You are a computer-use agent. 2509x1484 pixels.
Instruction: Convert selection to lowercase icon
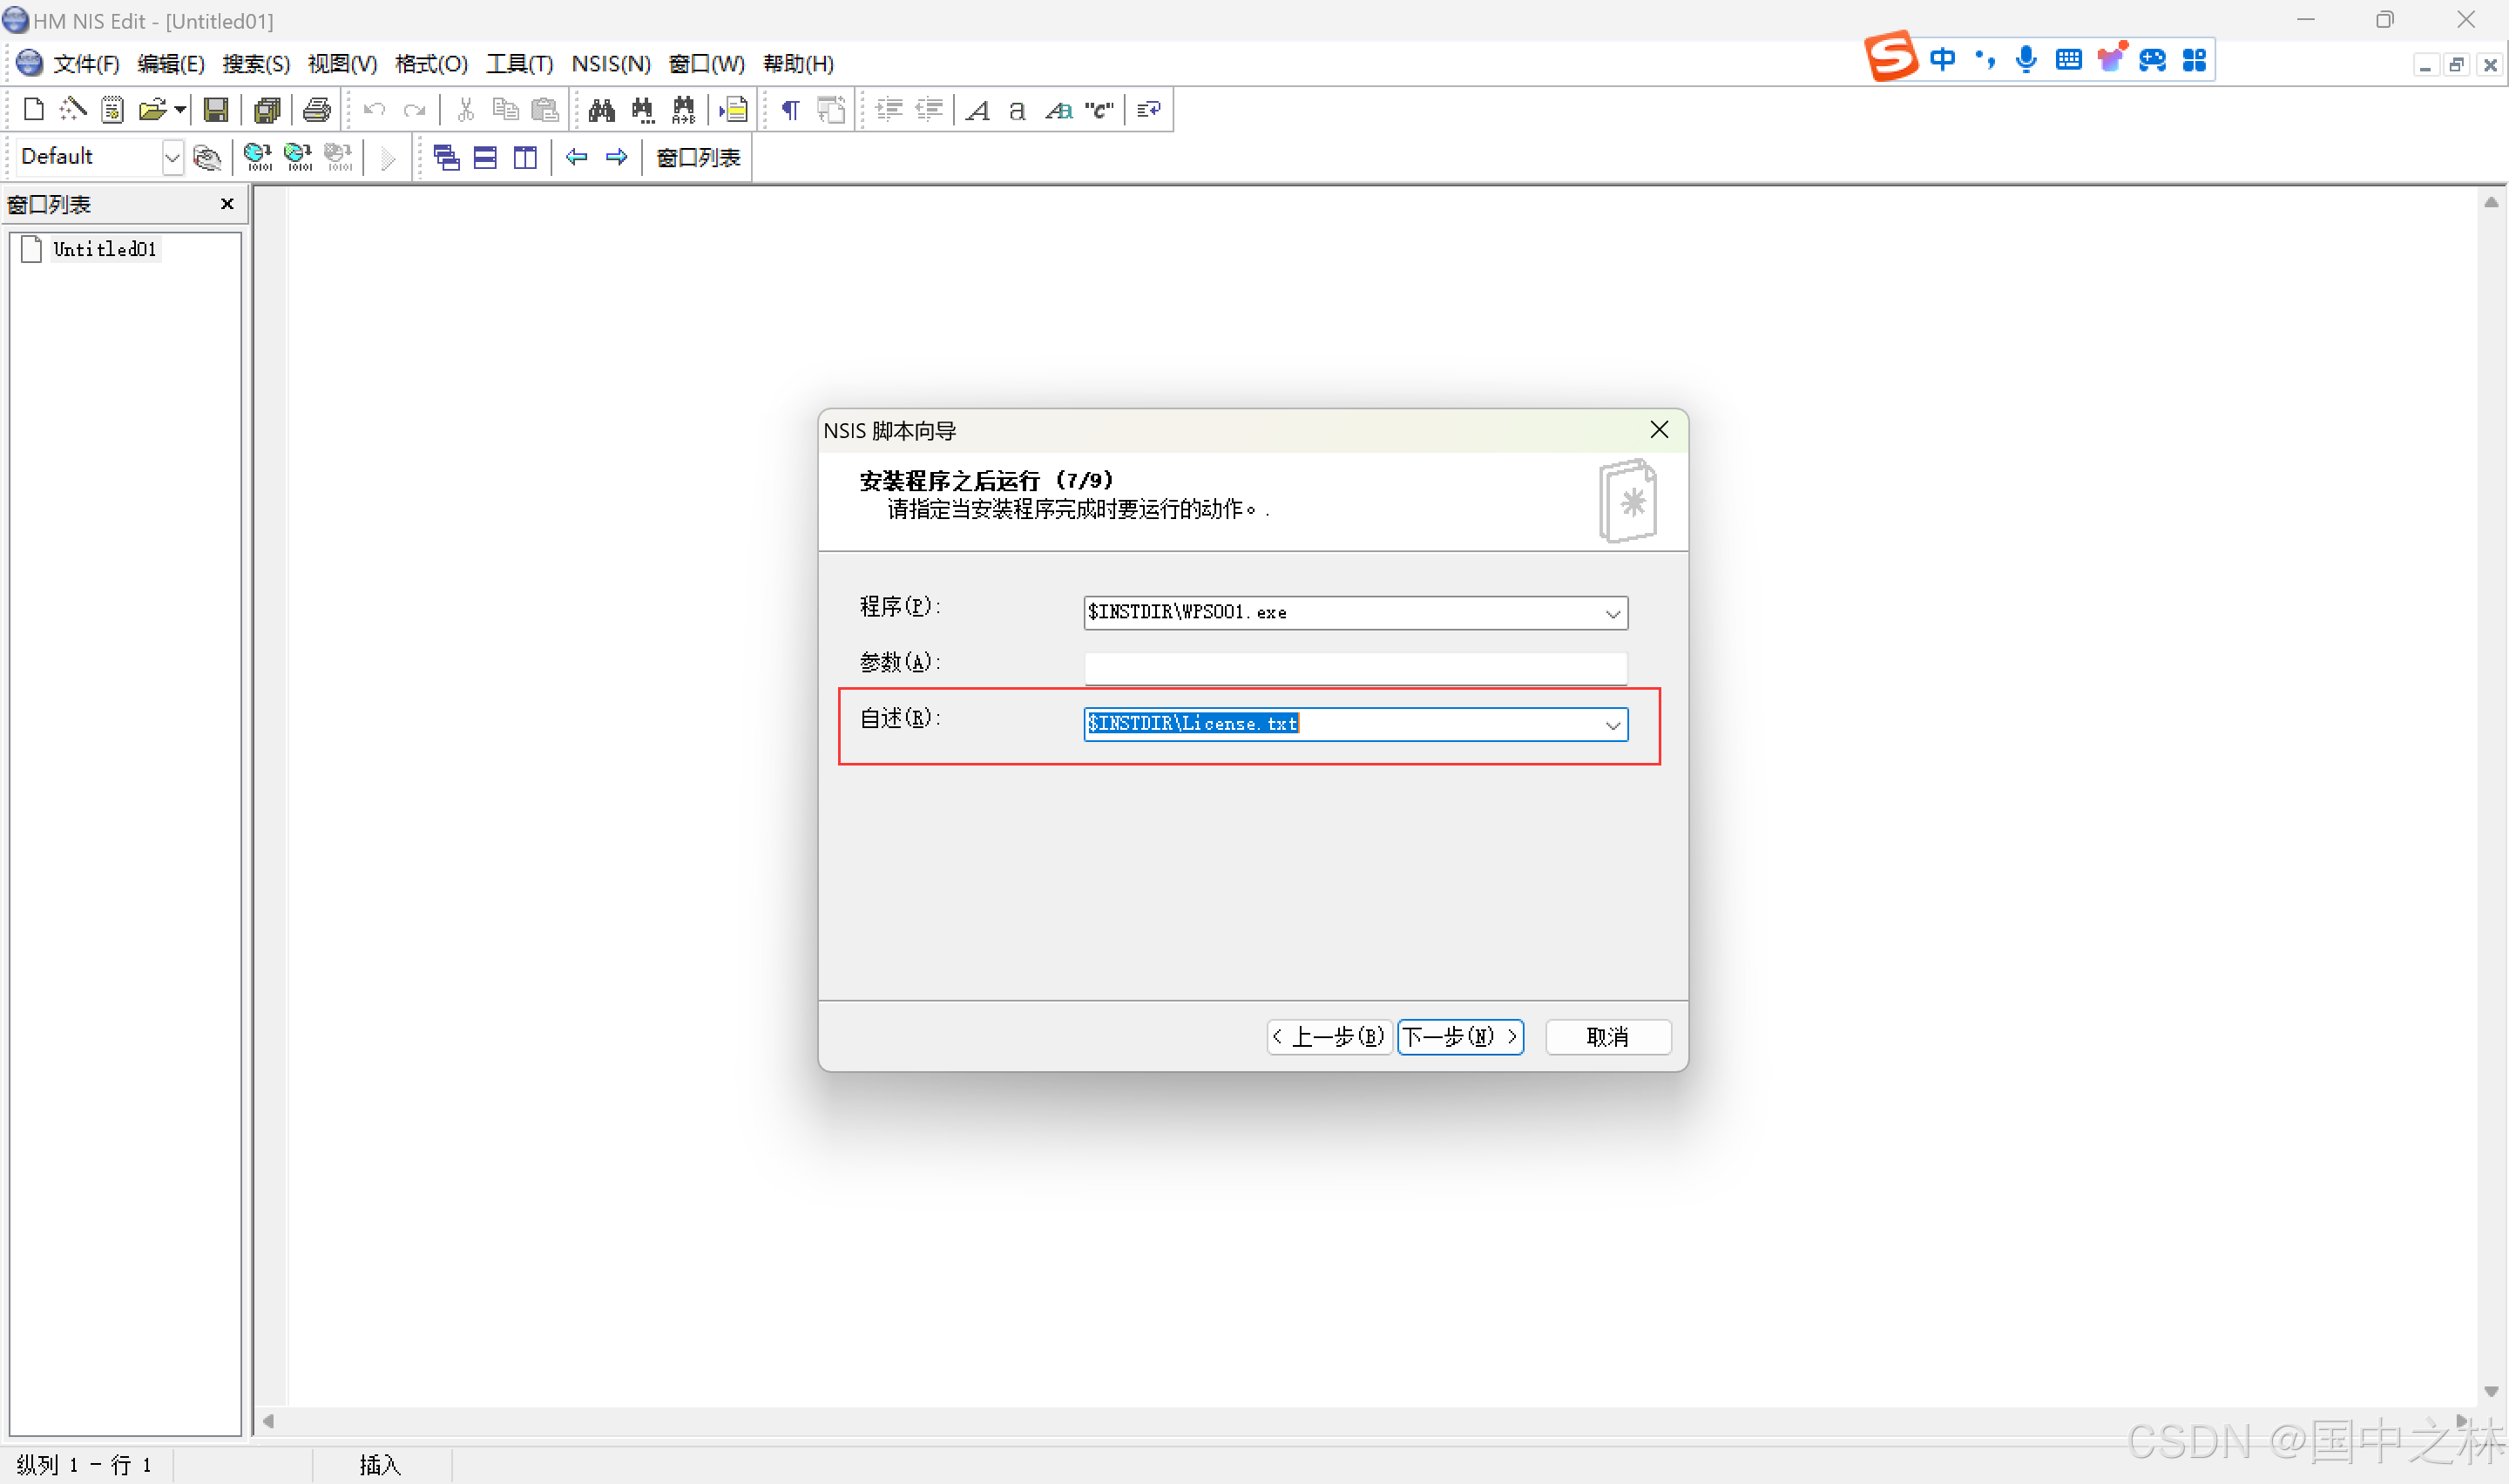(x=1017, y=109)
